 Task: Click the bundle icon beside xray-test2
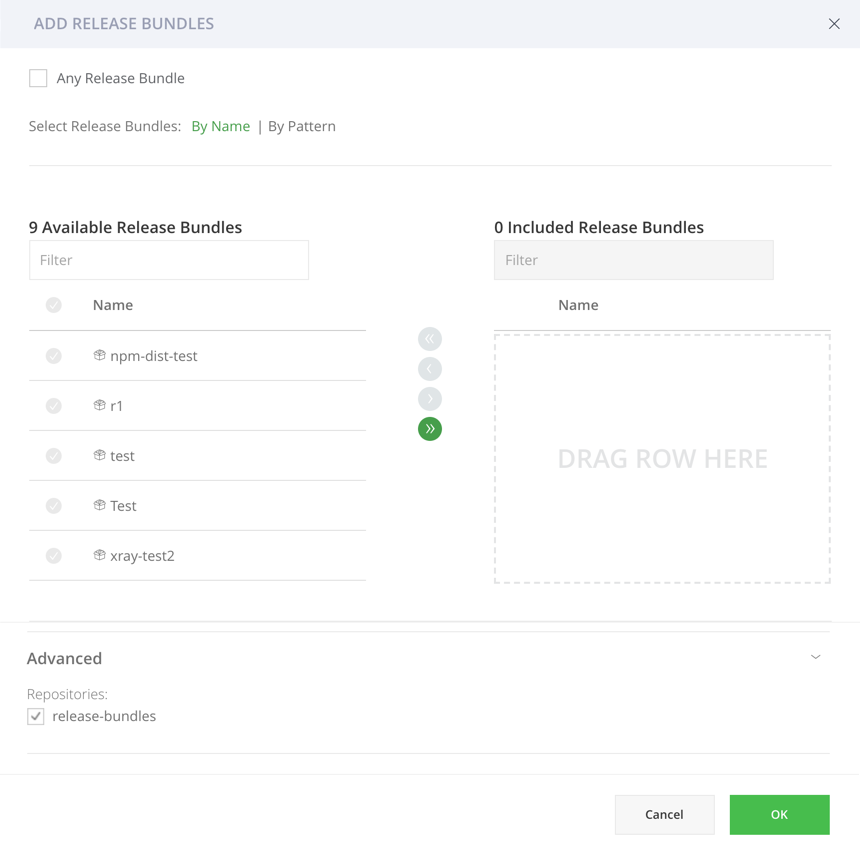pyautogui.click(x=98, y=555)
